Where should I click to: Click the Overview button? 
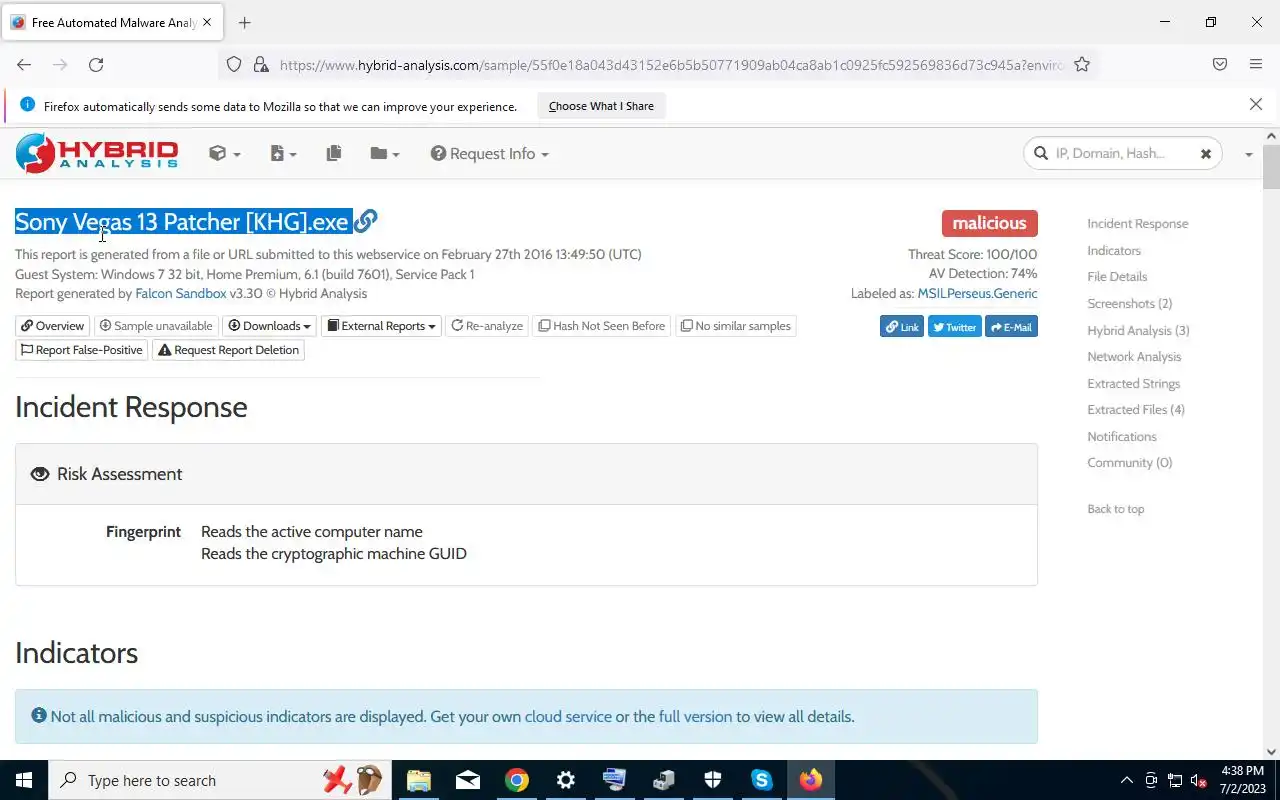(52, 326)
